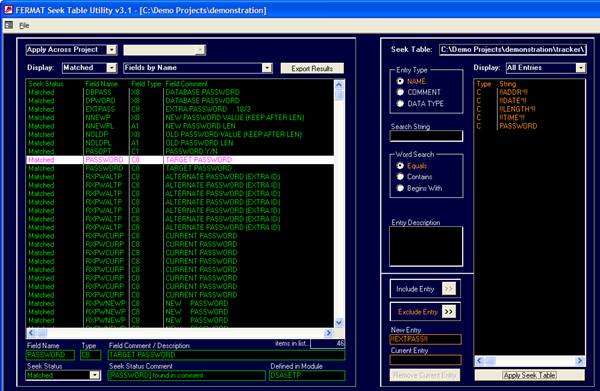Click the results list scroll left arrow

tap(31, 333)
